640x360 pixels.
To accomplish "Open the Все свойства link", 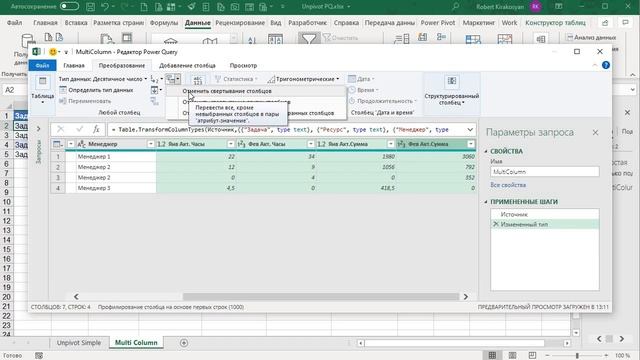I will pyautogui.click(x=508, y=185).
